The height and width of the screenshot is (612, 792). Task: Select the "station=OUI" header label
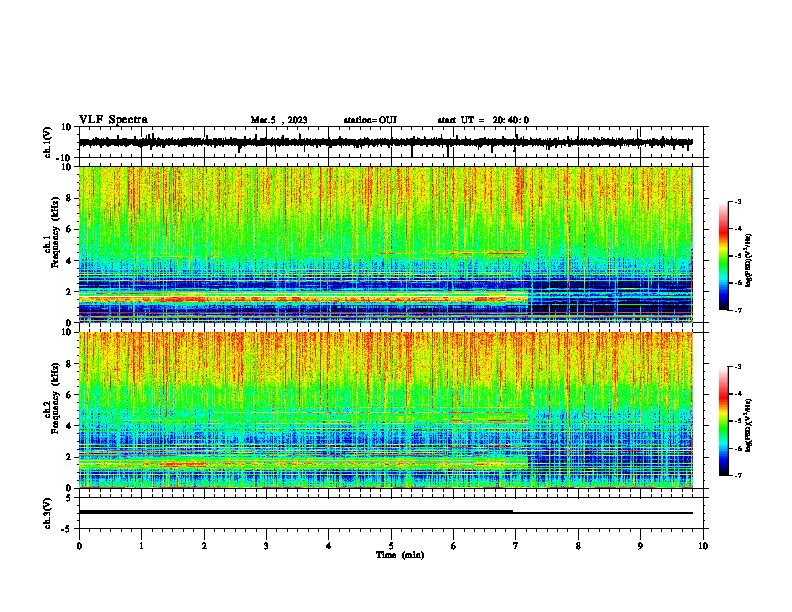[x=370, y=120]
